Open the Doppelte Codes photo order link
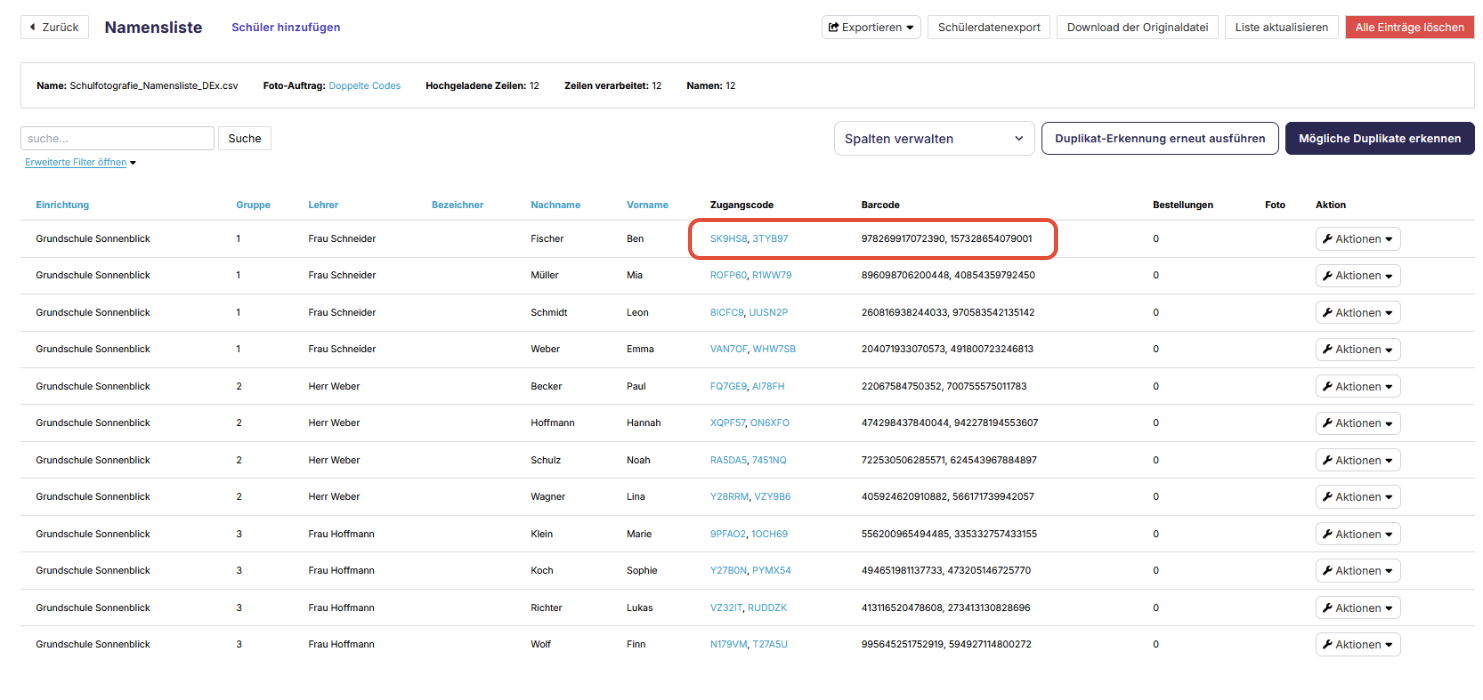This screenshot has width=1483, height=700. coord(364,86)
